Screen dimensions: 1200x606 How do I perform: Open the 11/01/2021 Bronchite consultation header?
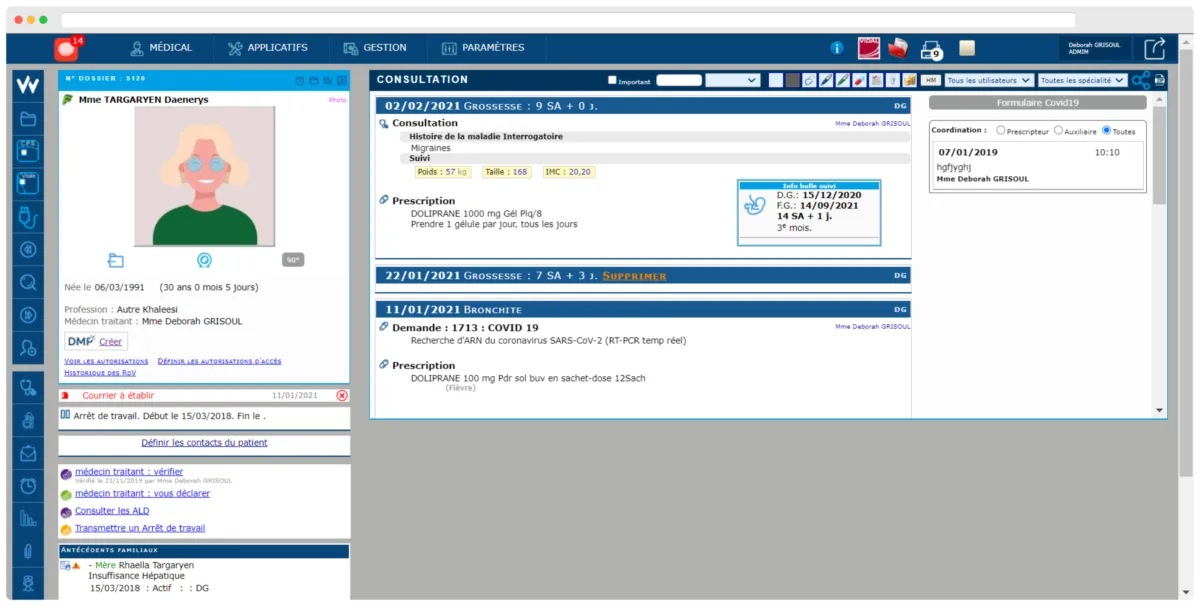click(x=642, y=309)
